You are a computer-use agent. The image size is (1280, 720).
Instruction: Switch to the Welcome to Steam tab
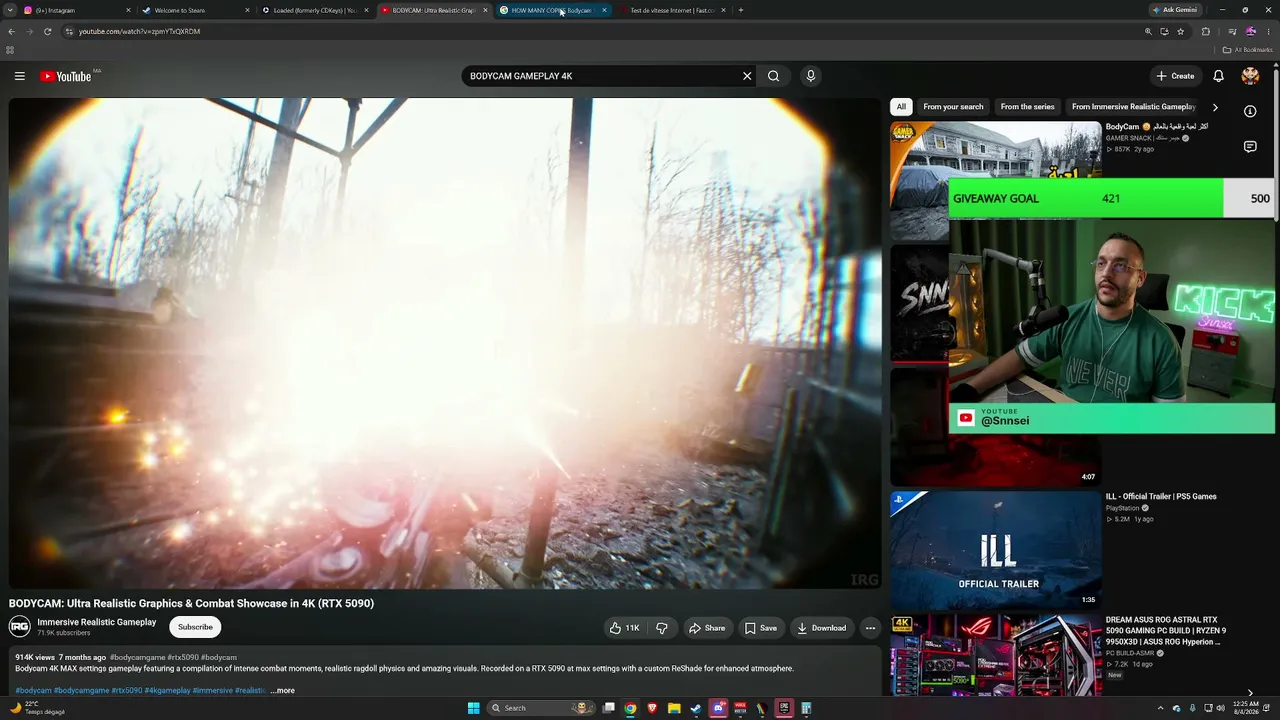coord(195,10)
